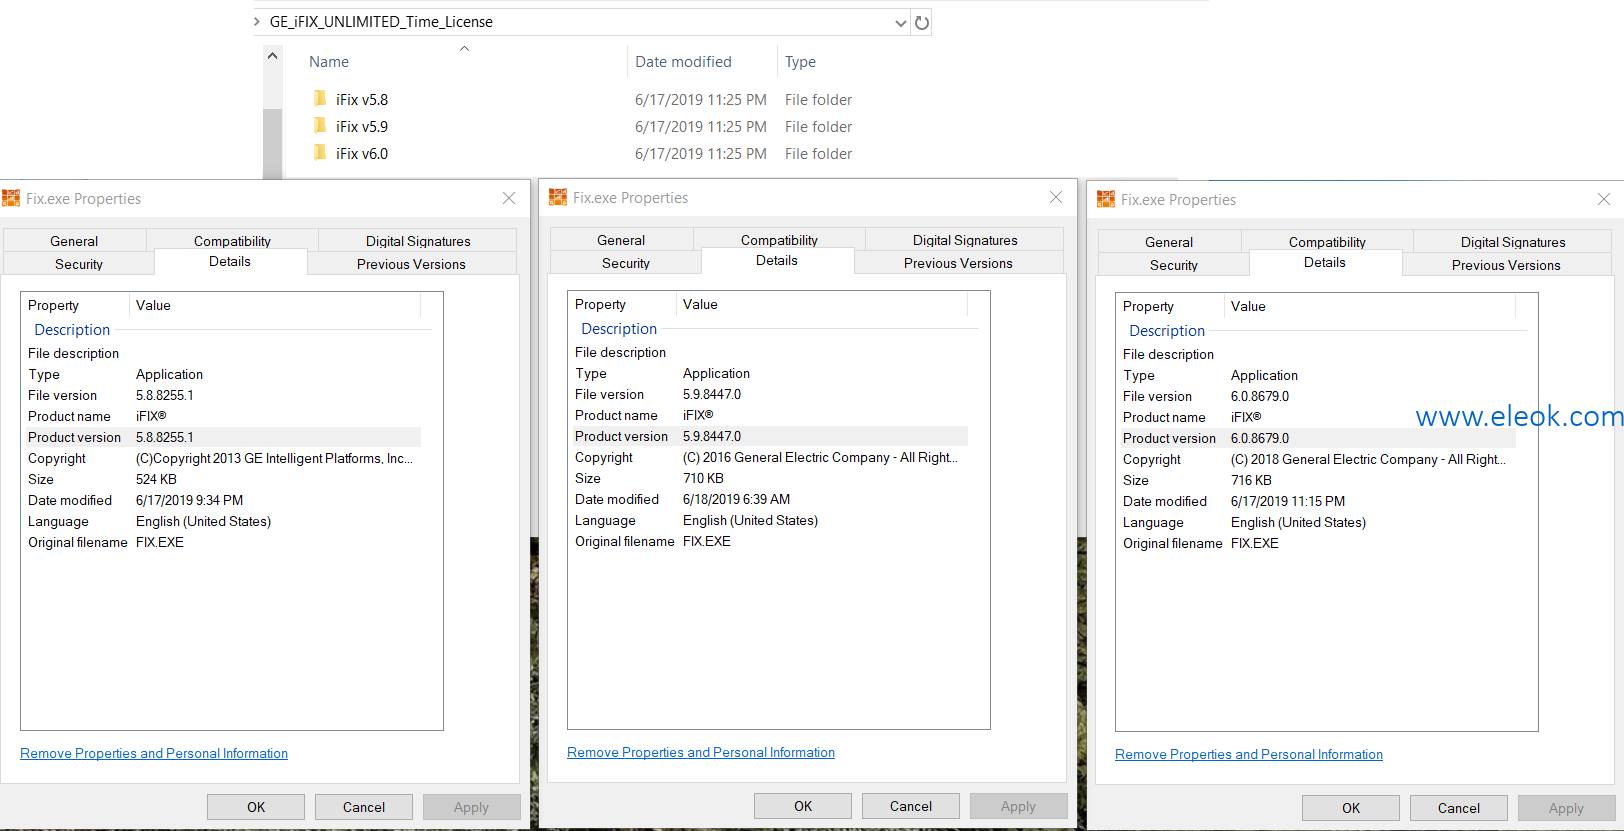The height and width of the screenshot is (831, 1624).
Task: Close the middle Fix.exe Properties window
Action: pos(1056,197)
